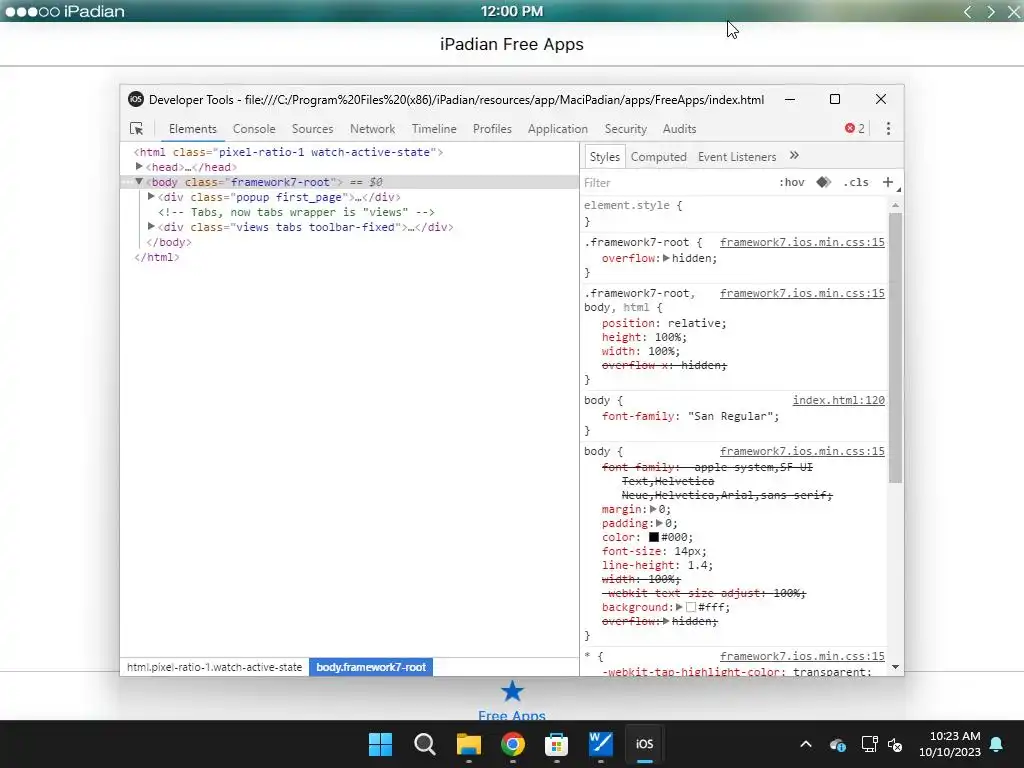The width and height of the screenshot is (1024, 768).
Task: Click the Styles Filter input field
Action: coord(676,183)
